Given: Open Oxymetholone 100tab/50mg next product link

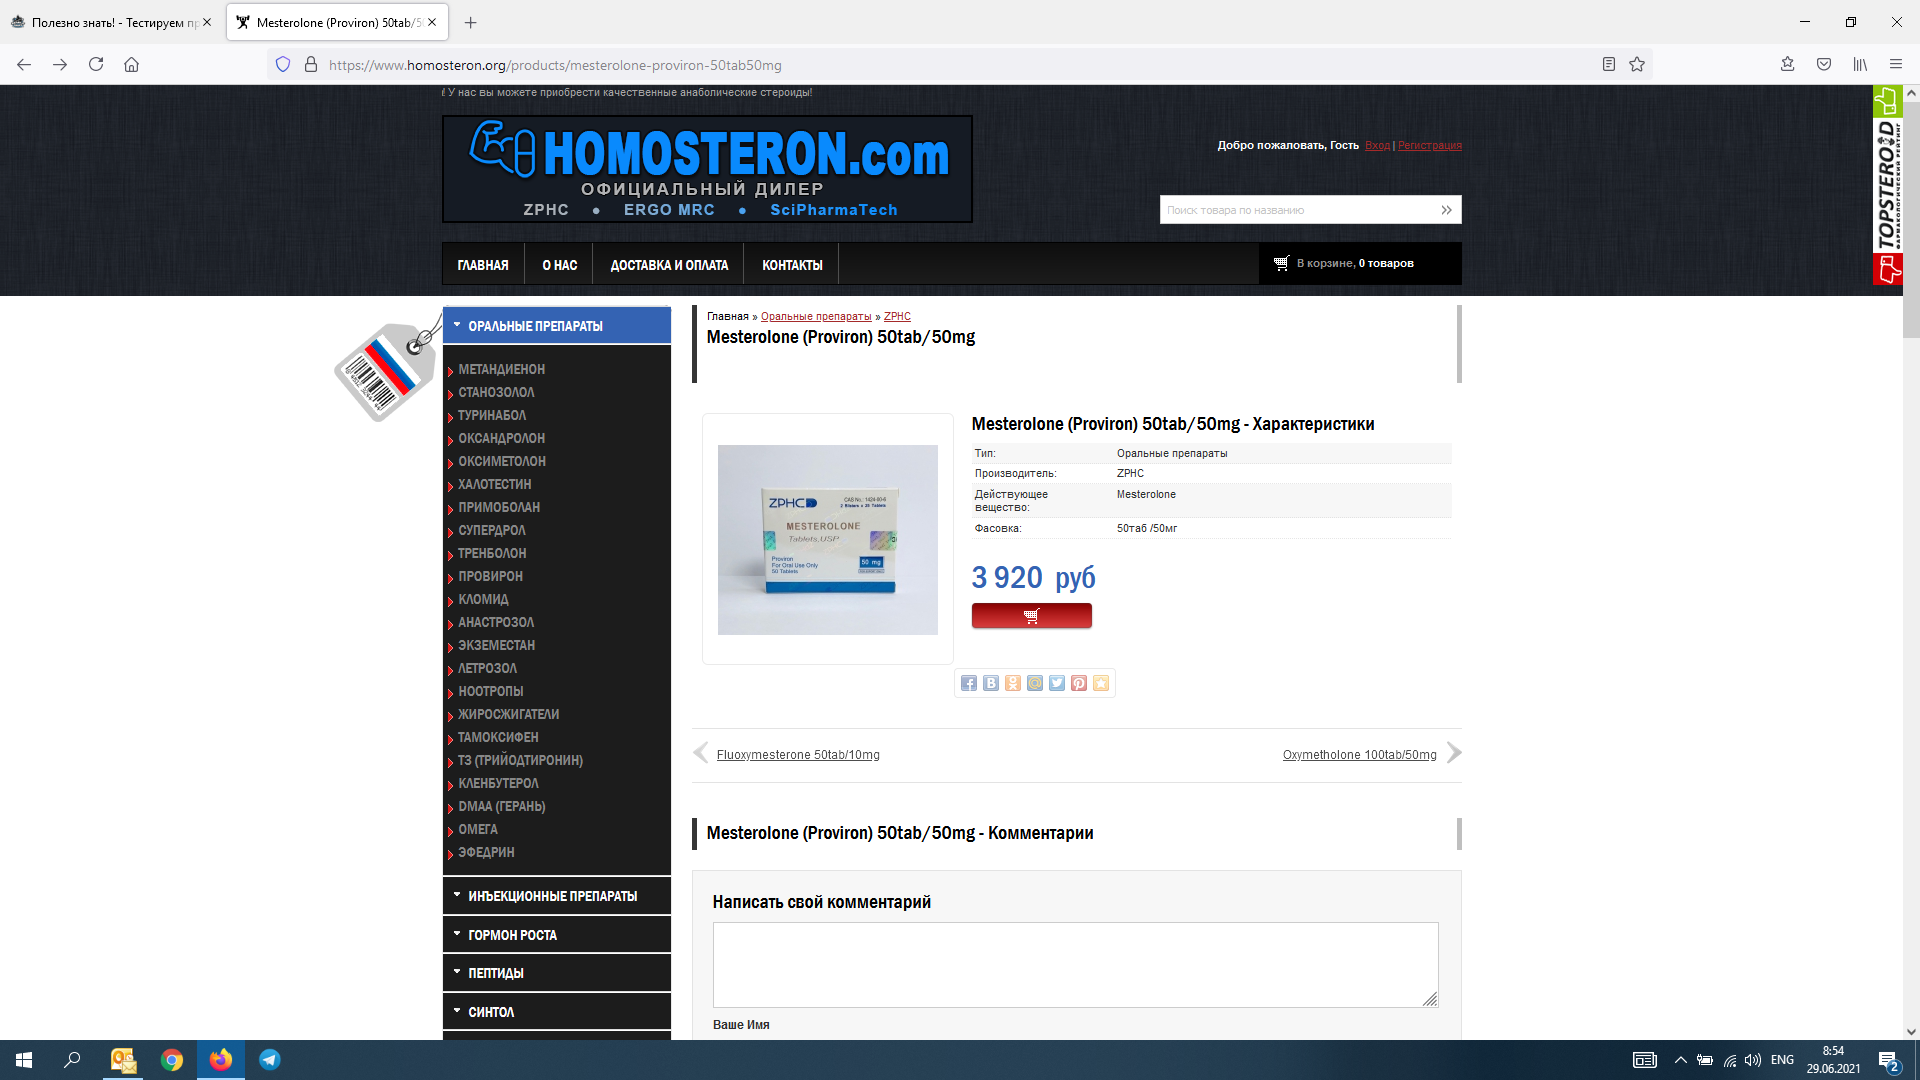Looking at the screenshot, I should 1359,755.
